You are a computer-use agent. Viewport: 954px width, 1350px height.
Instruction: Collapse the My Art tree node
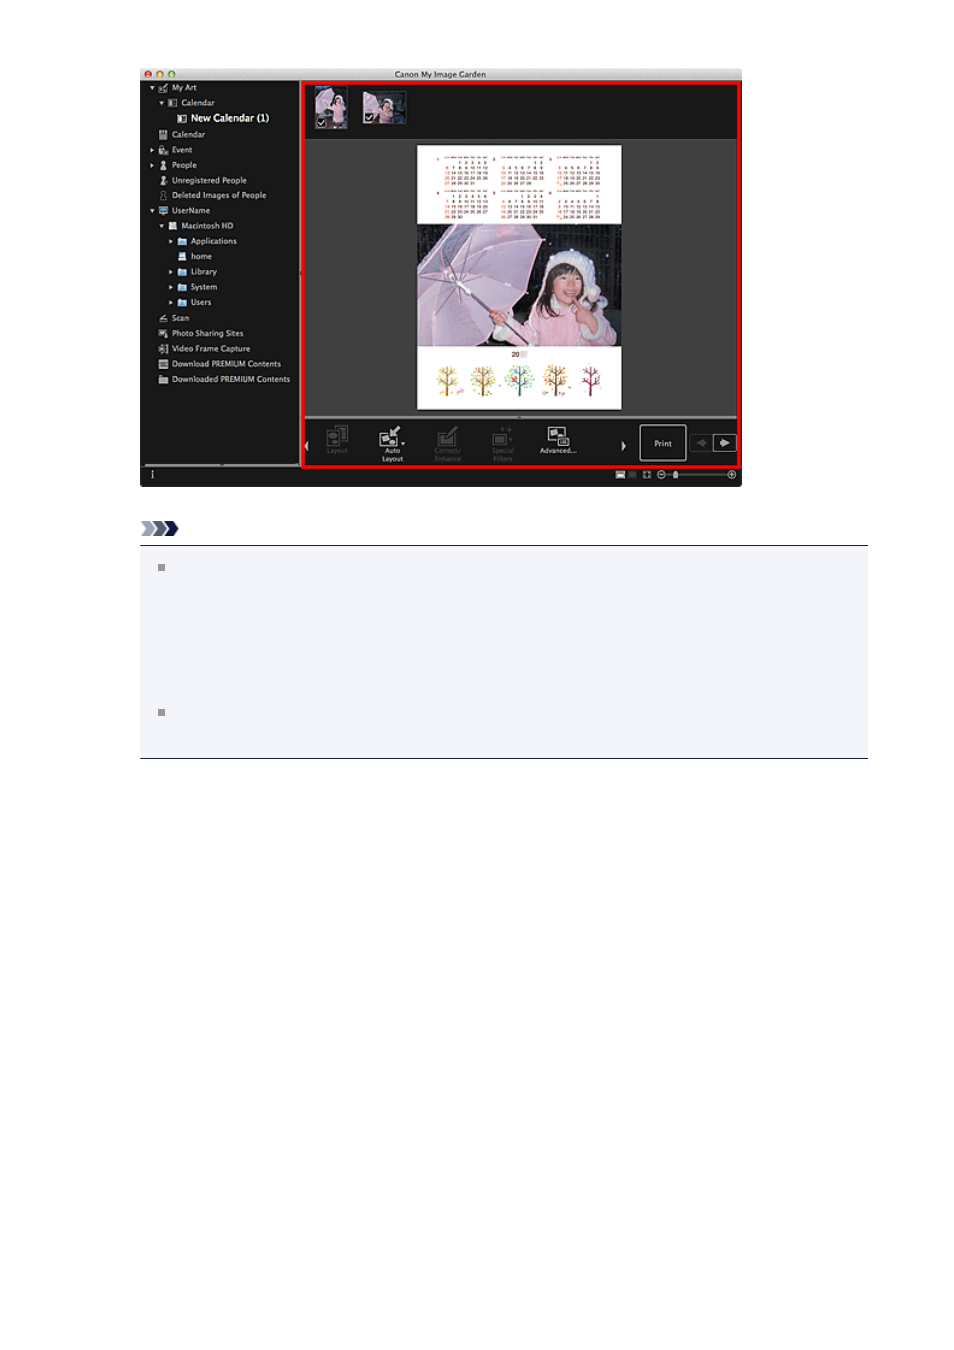tap(152, 88)
